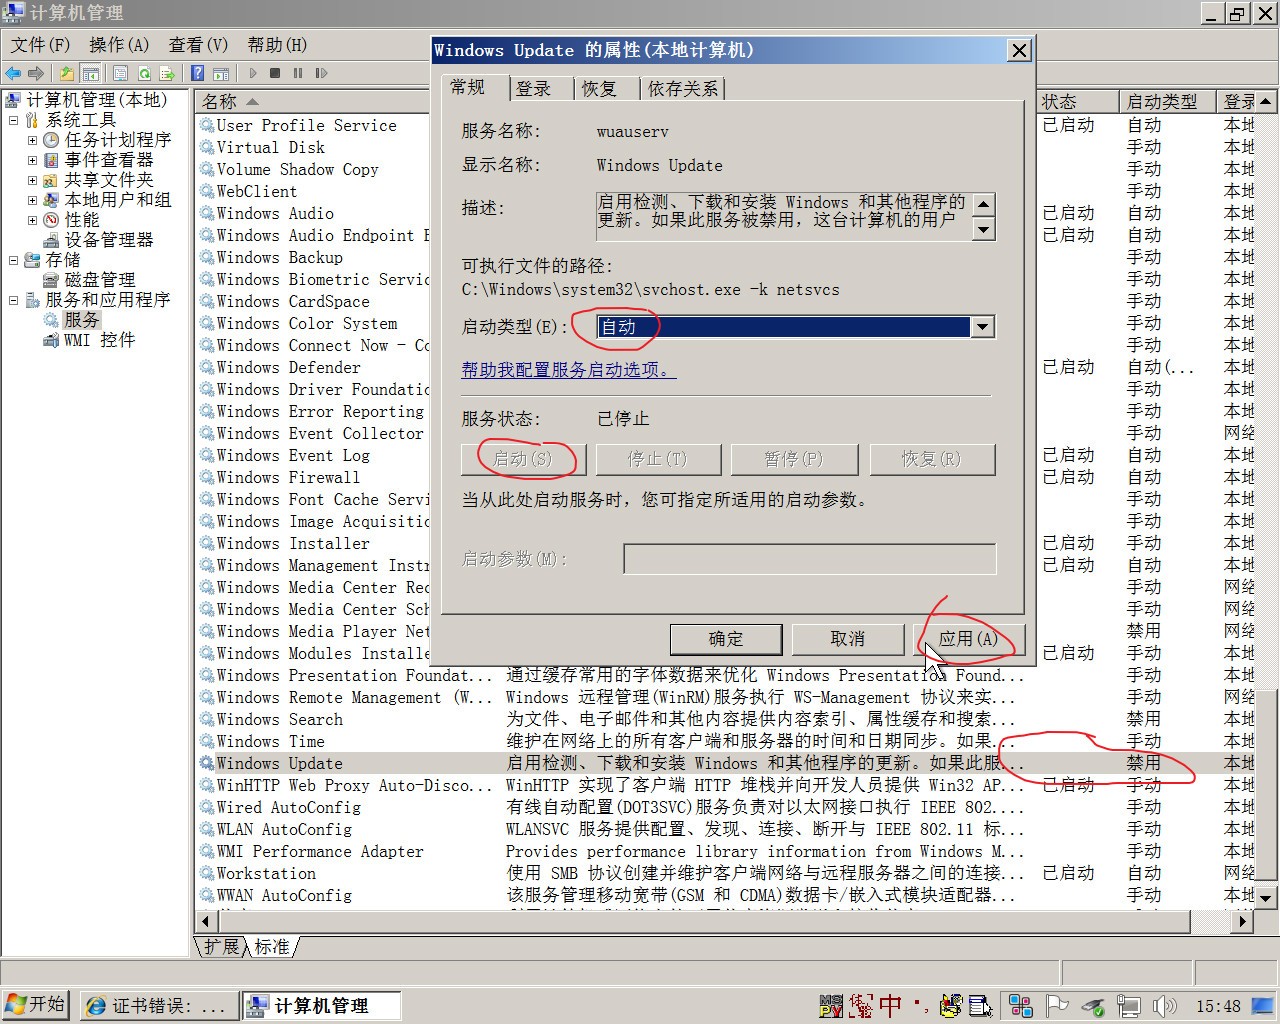Open the 文件(F) menu
This screenshot has width=1280, height=1024.
(40, 45)
